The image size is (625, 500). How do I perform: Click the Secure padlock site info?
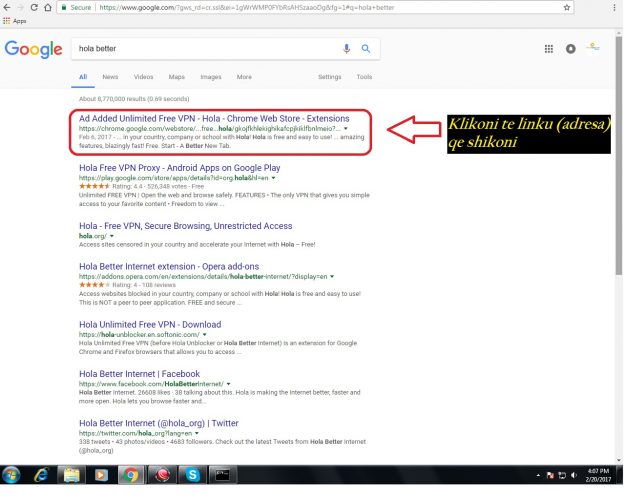pos(76,8)
